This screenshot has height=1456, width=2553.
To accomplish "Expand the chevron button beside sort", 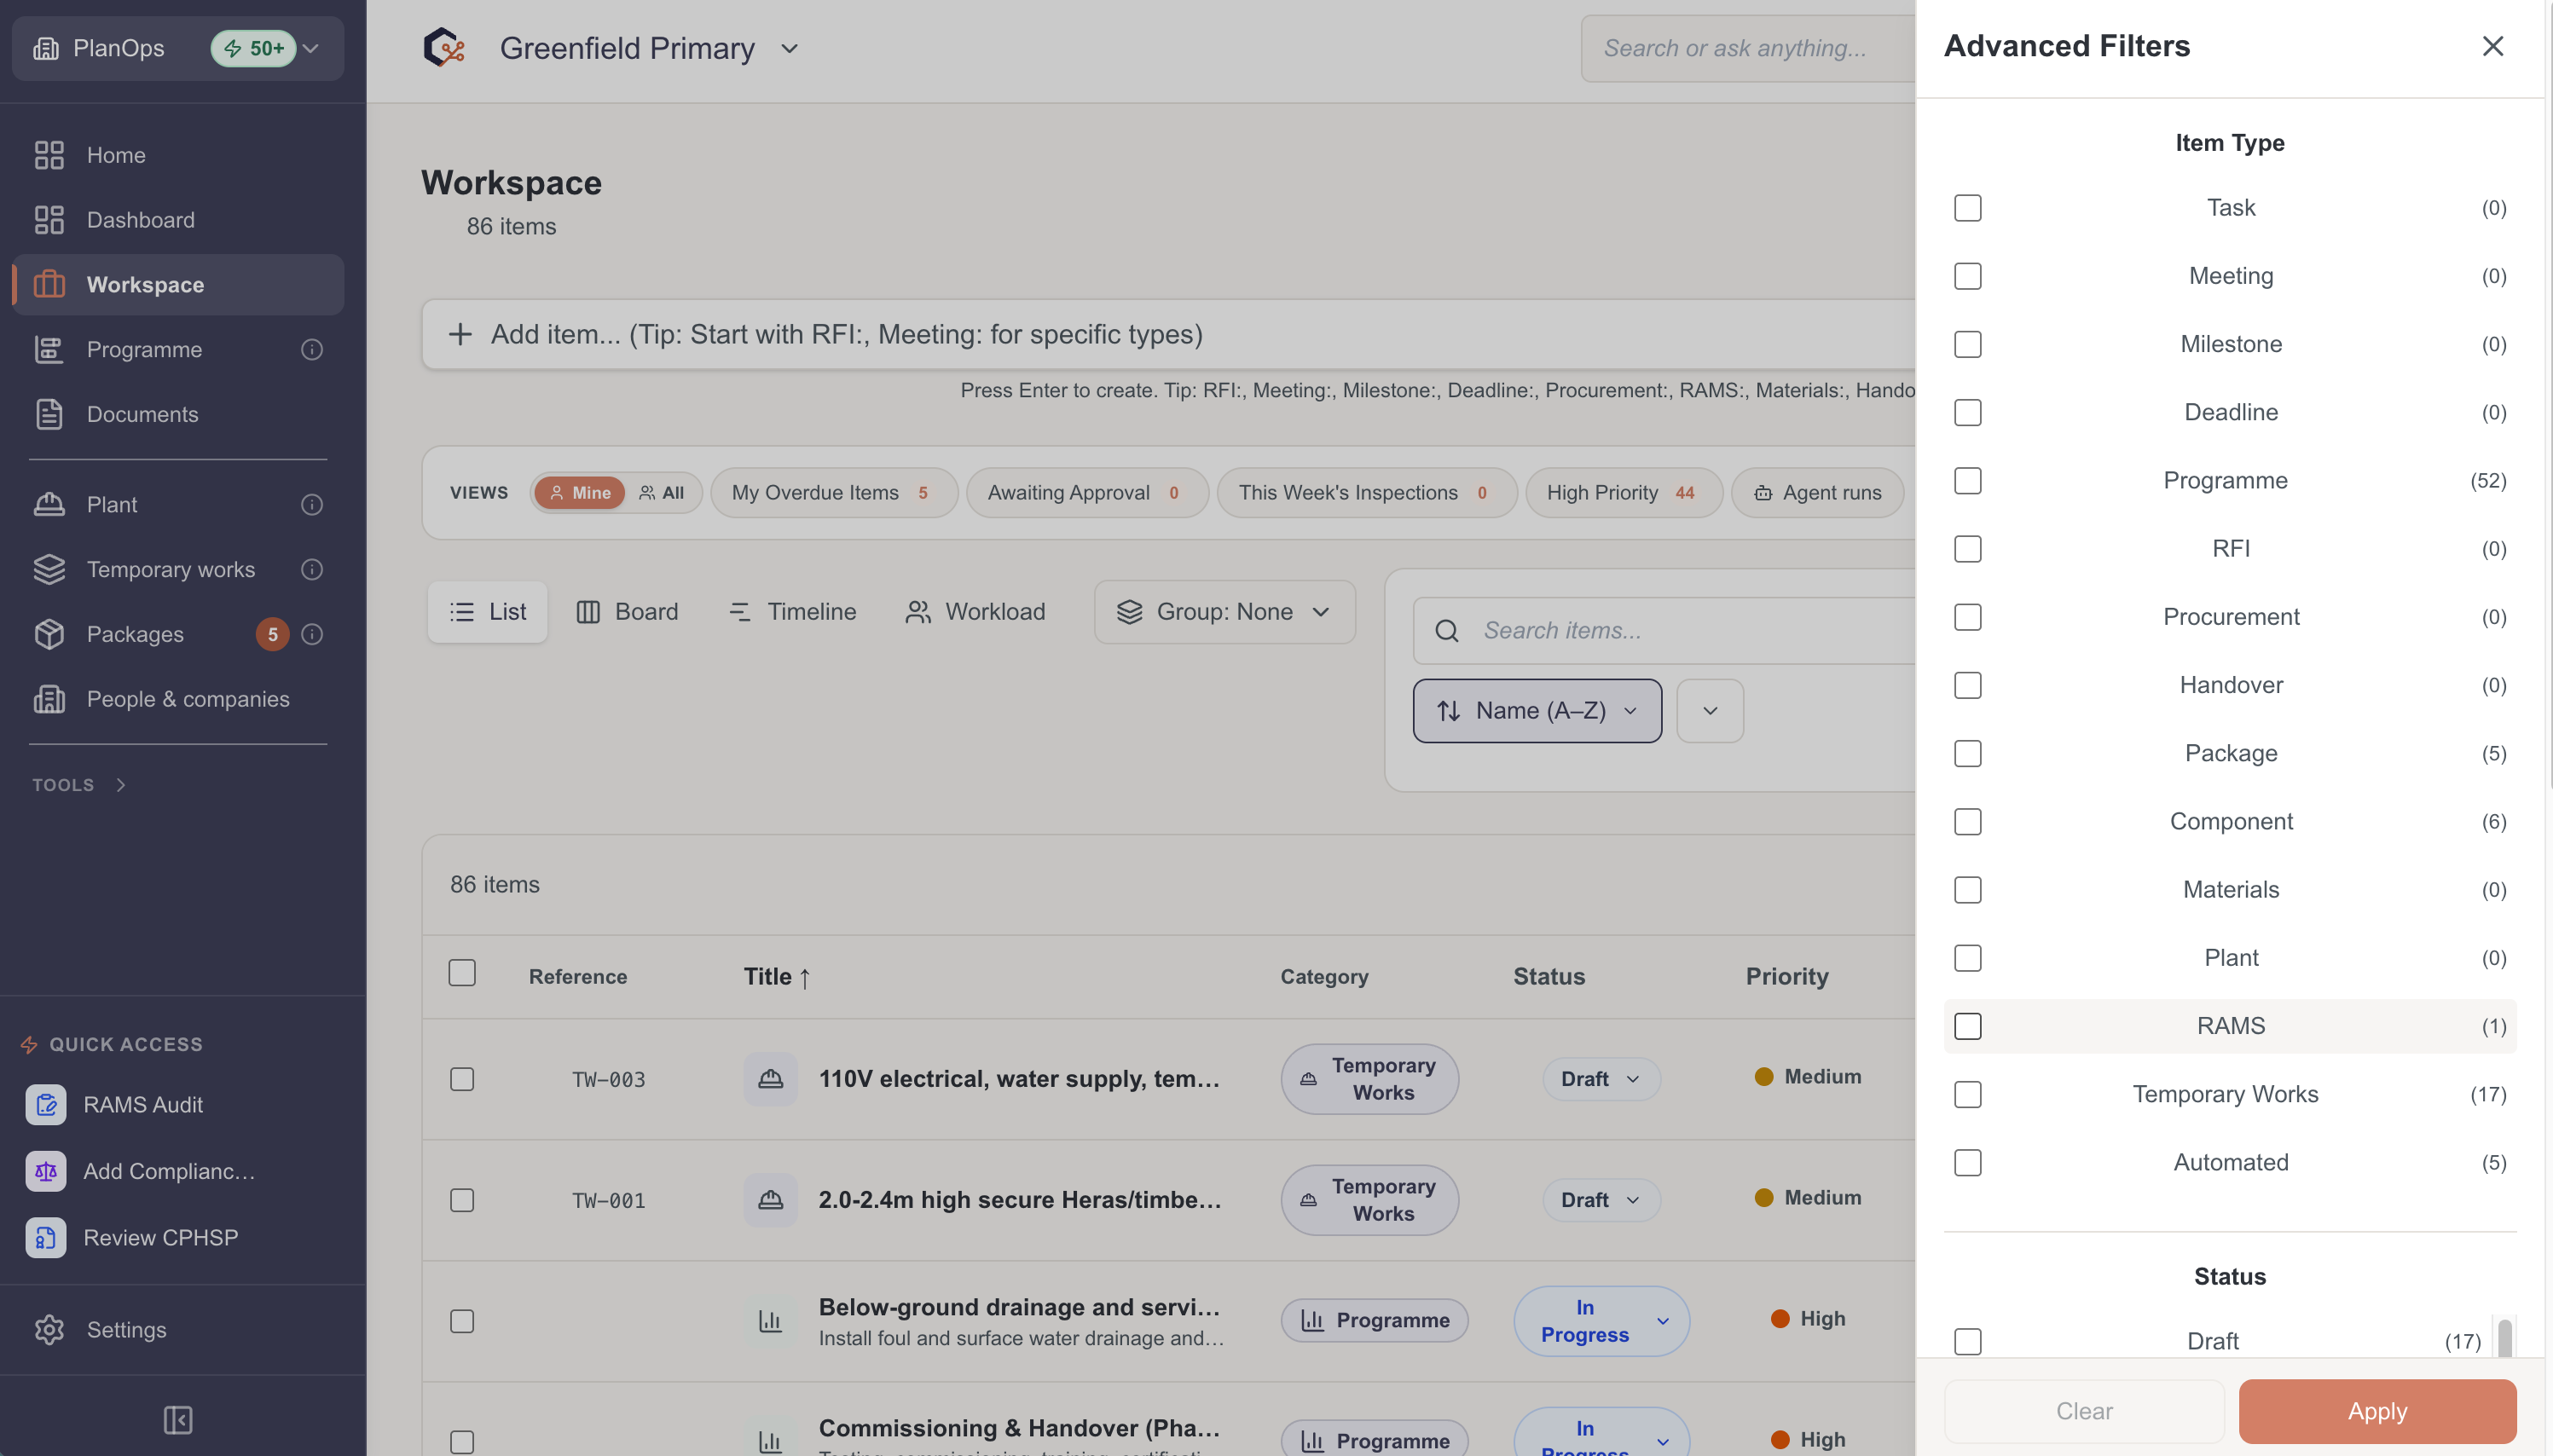I will [x=1710, y=711].
